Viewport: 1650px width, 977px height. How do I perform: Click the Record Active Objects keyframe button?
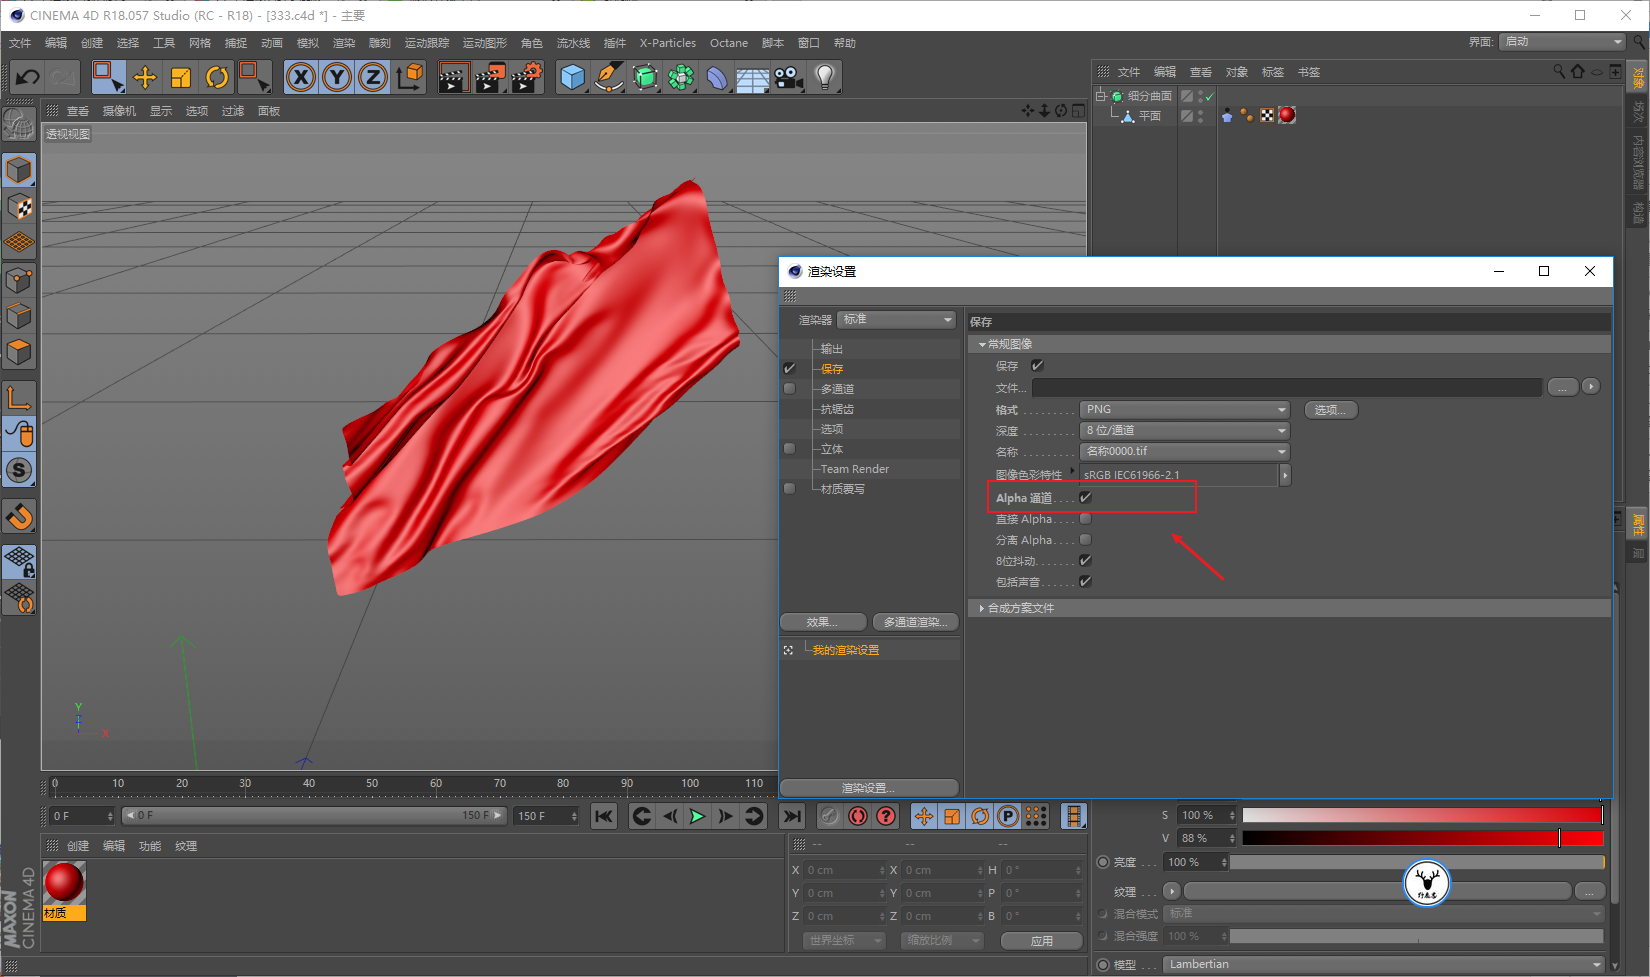click(830, 816)
